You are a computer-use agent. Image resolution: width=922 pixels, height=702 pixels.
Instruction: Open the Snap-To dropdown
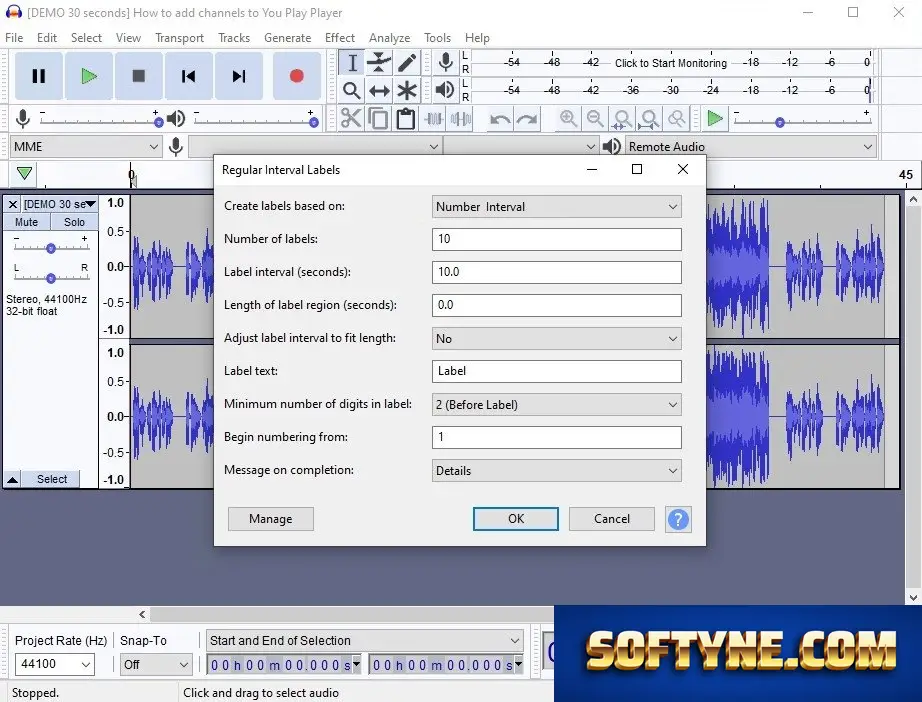156,664
